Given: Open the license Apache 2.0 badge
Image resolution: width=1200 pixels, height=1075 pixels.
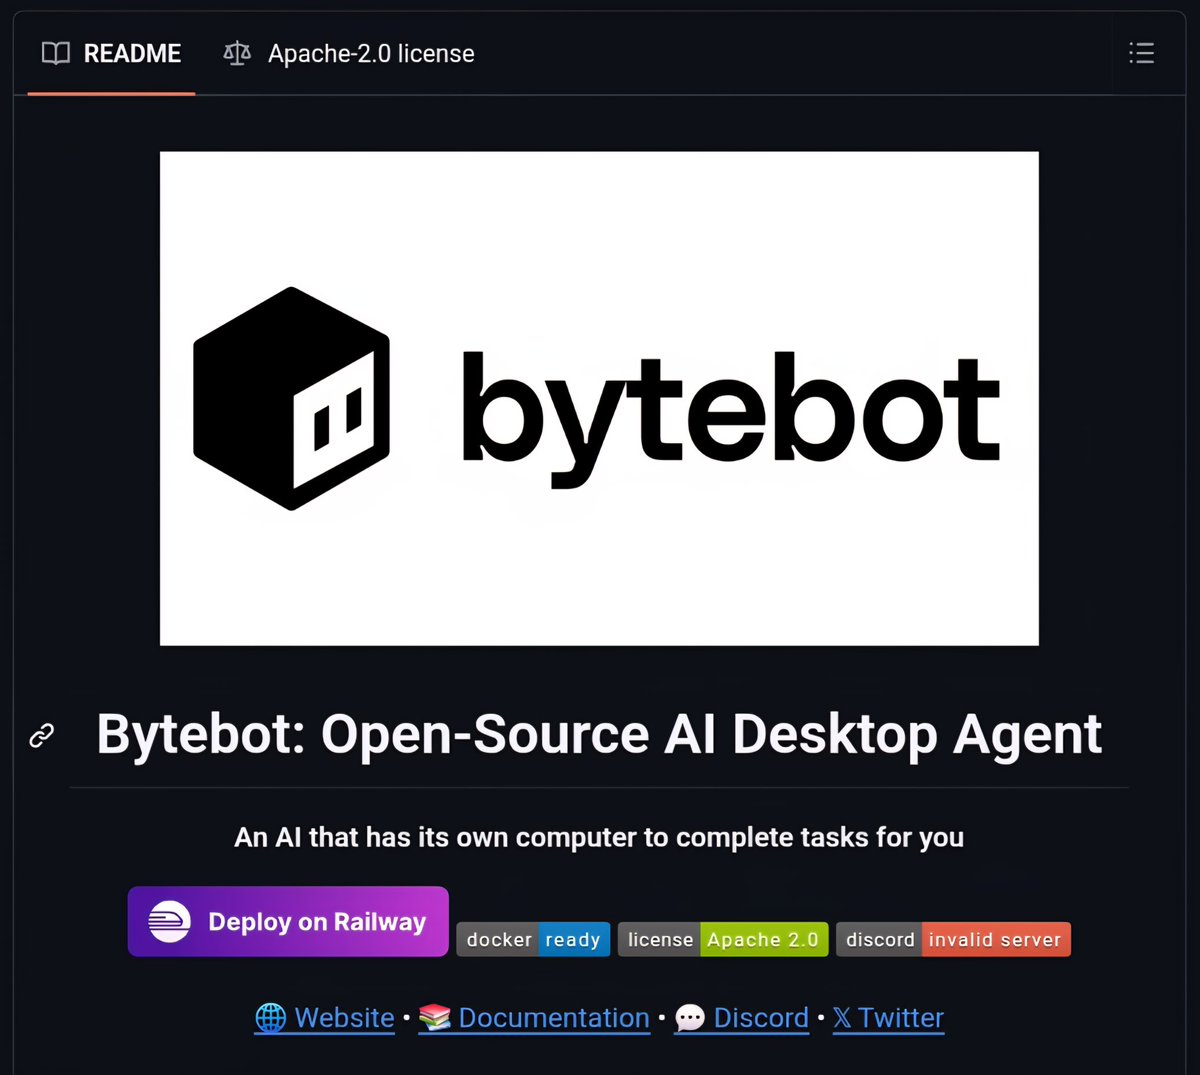Looking at the screenshot, I should 723,939.
